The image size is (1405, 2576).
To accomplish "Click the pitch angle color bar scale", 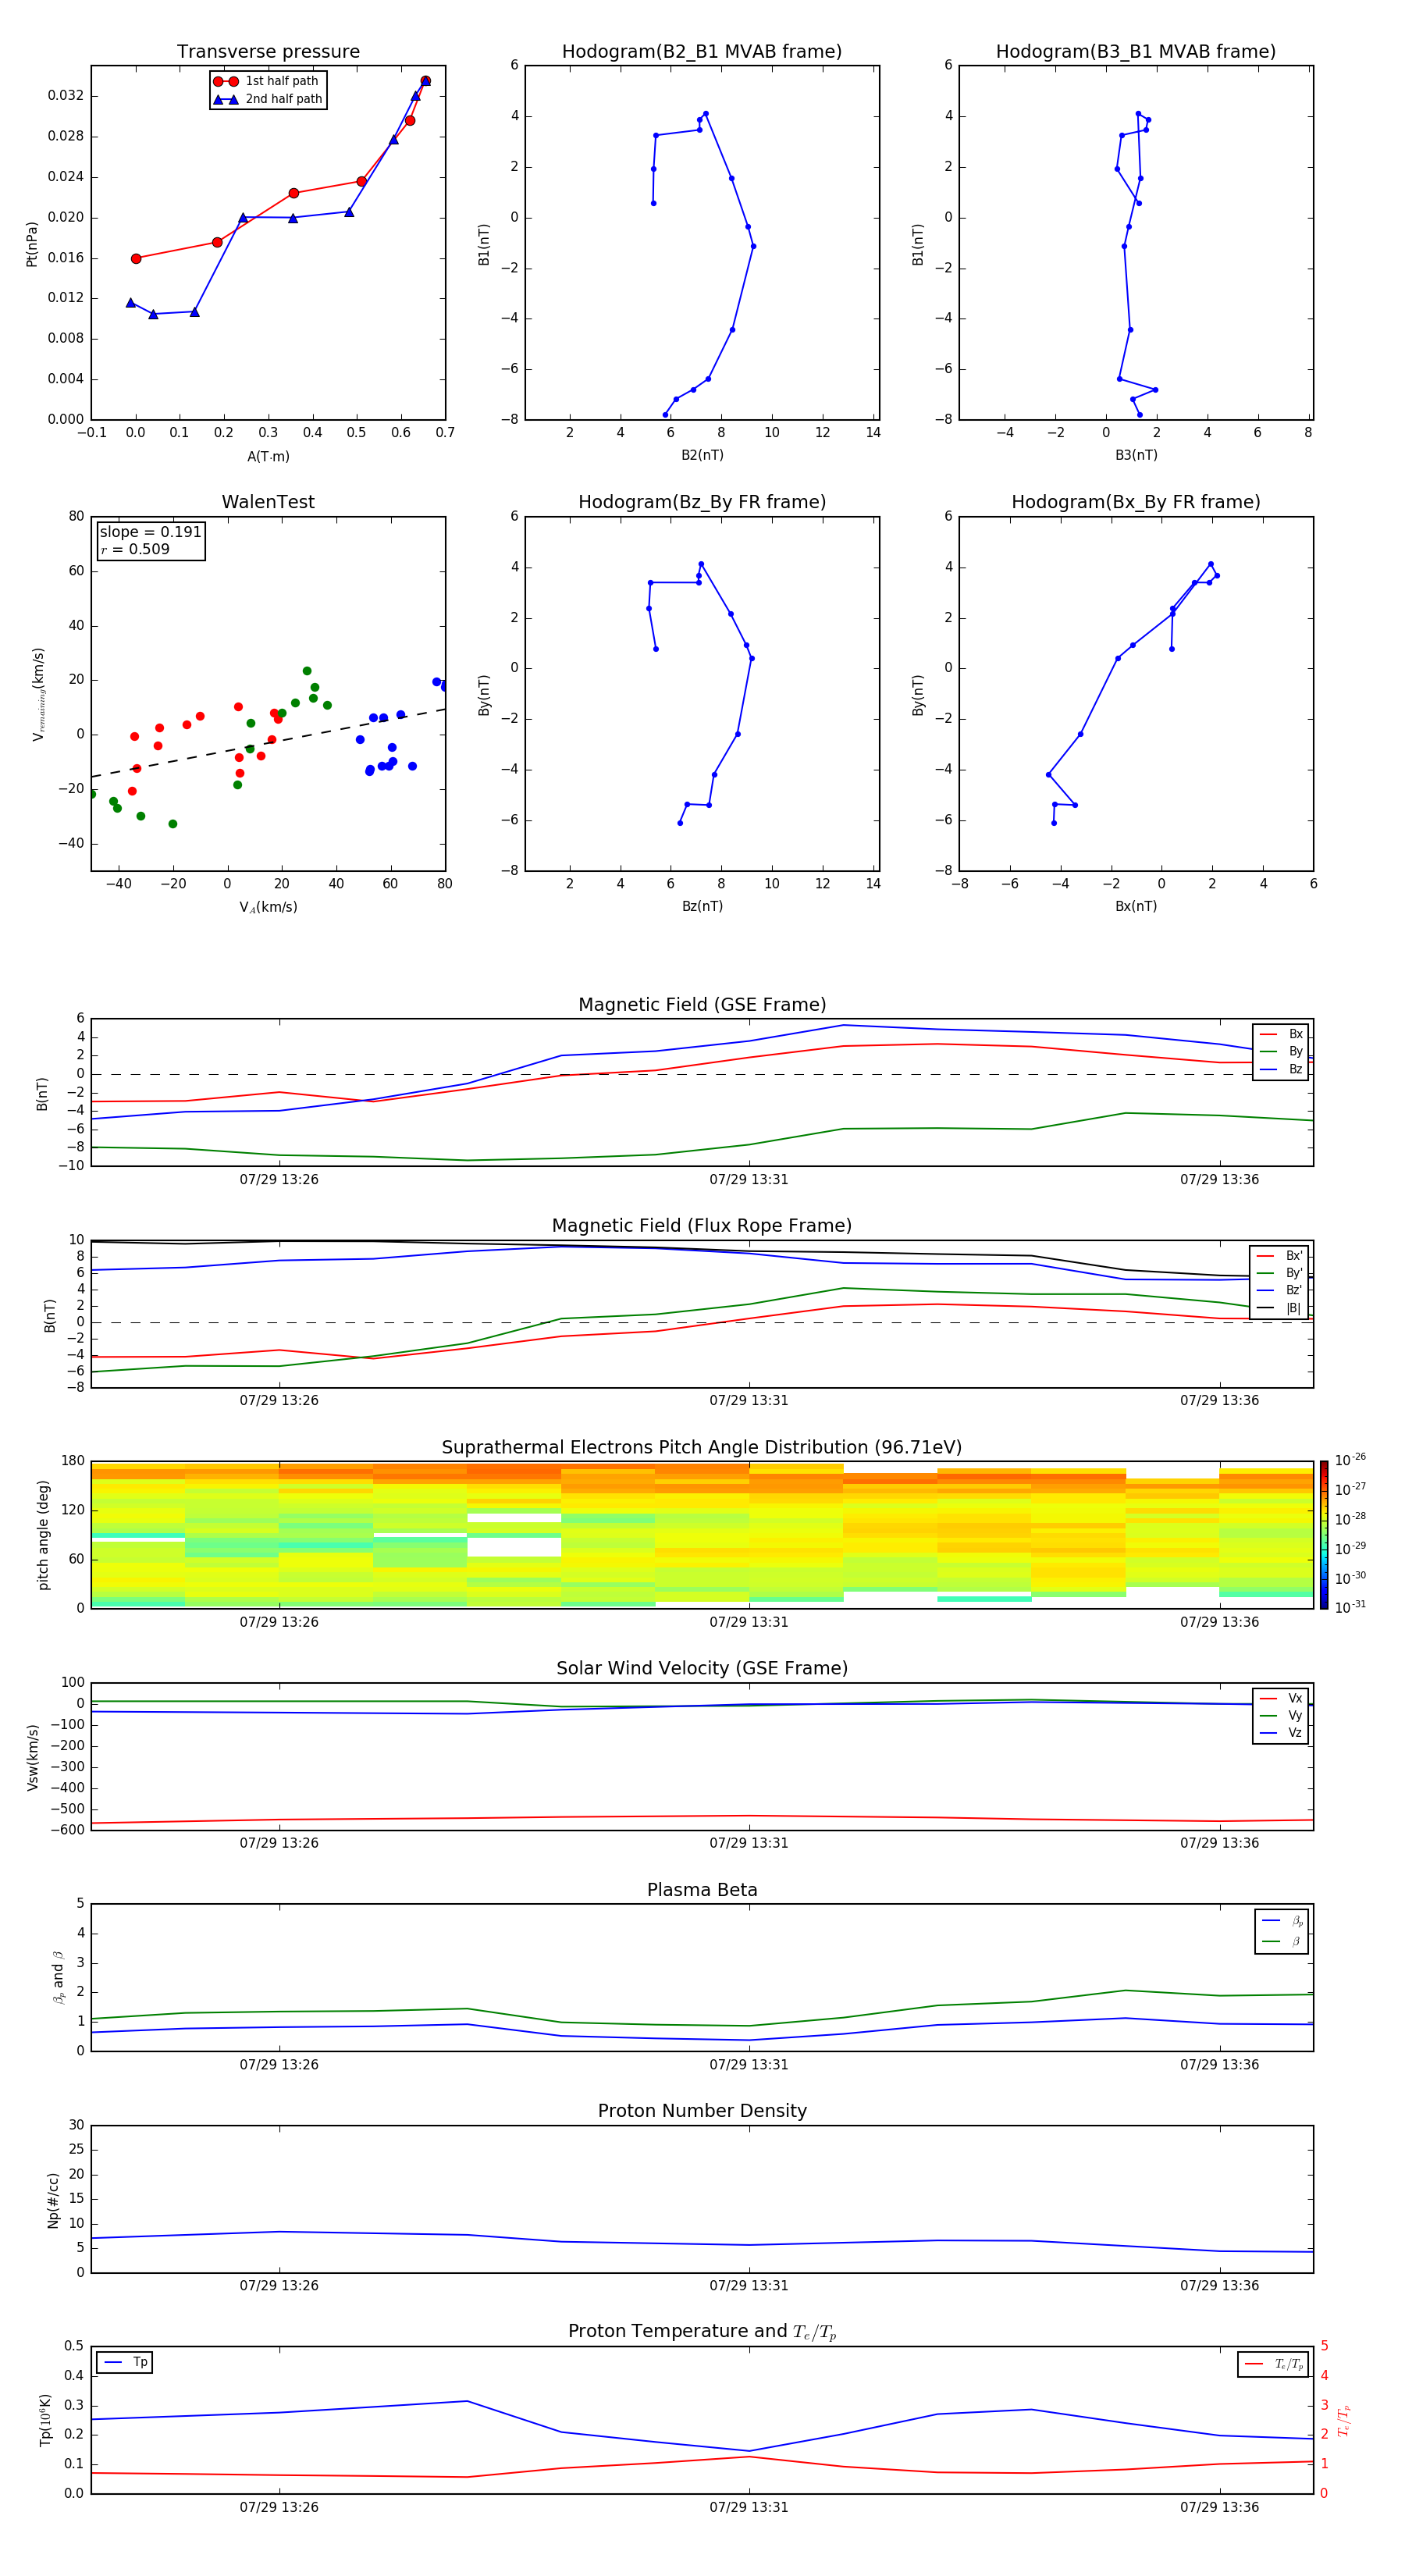I will [1323, 1535].
